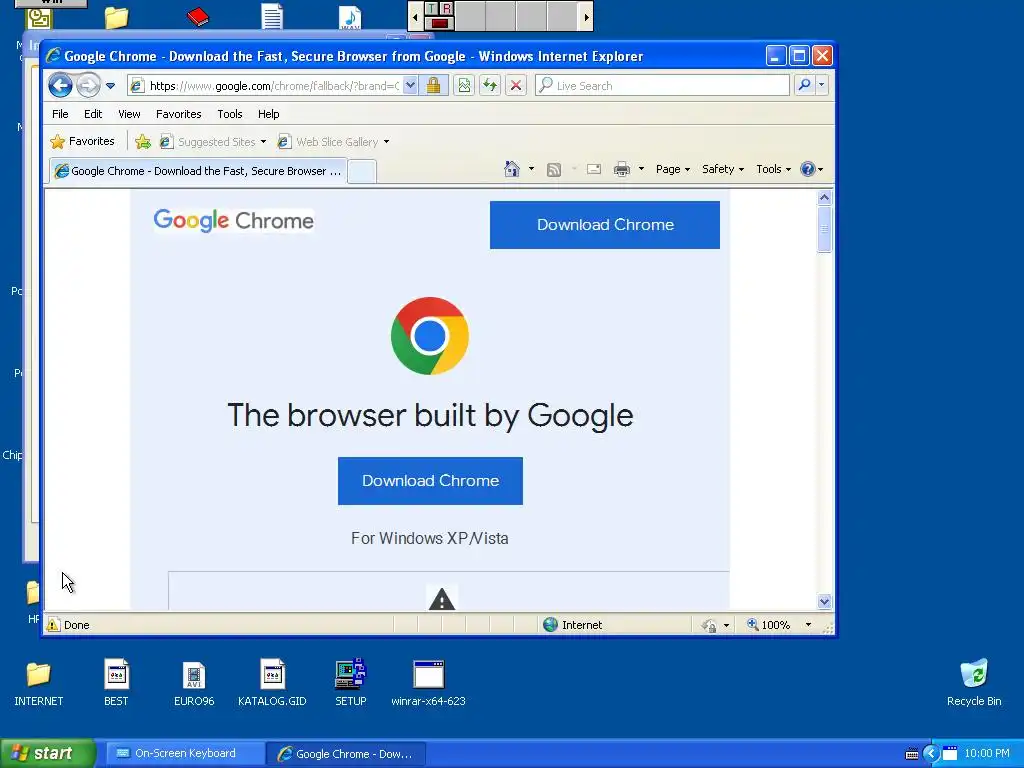Click the status bar warning icon
This screenshot has width=1024, height=768.
53,625
